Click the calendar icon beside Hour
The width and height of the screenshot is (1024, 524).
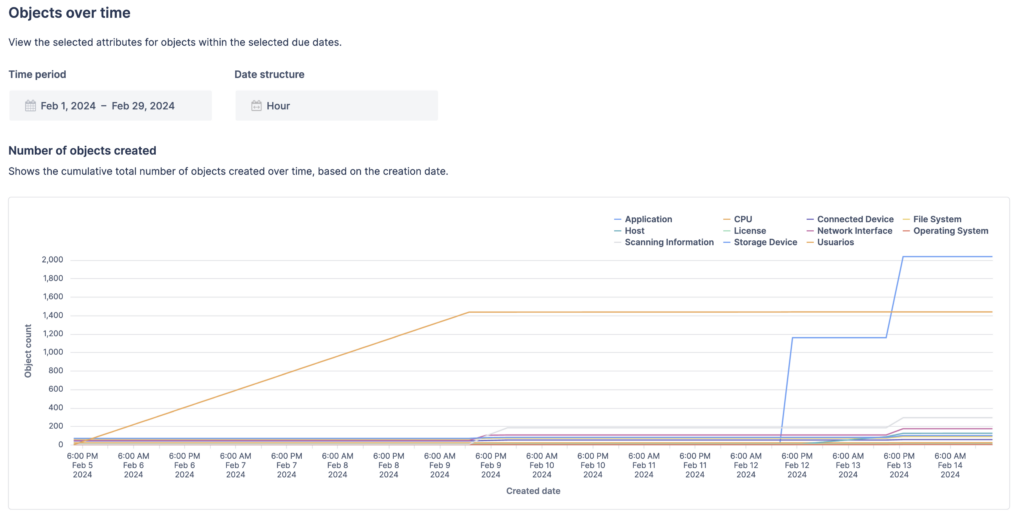[256, 106]
